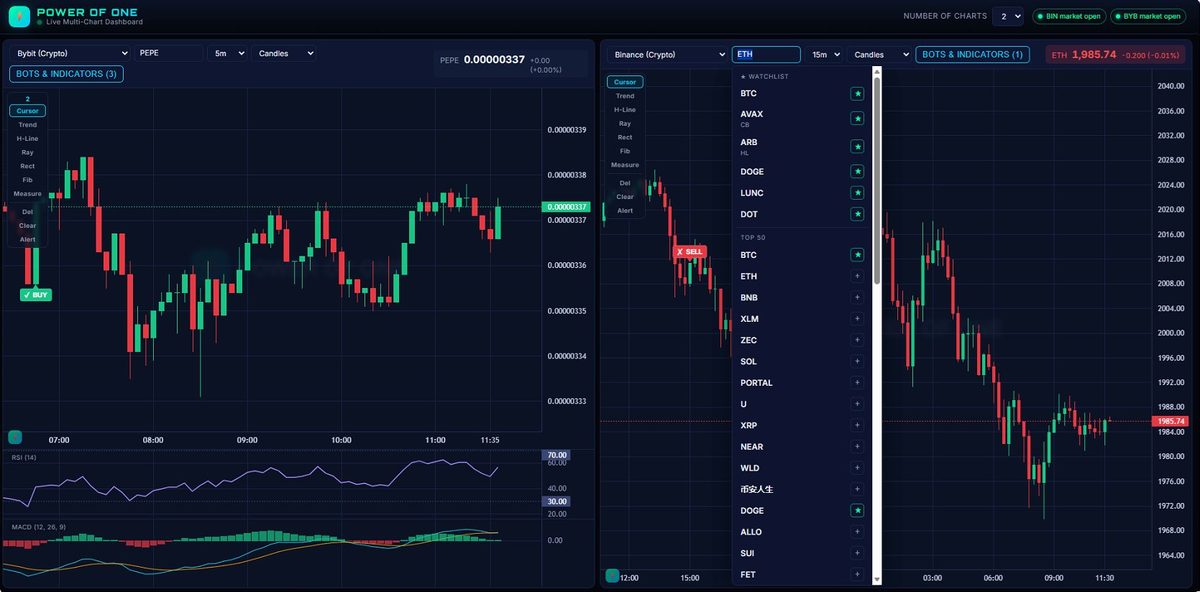This screenshot has height=592, width=1200.
Task: Add BNB to watchlist with plus icon
Action: (x=857, y=298)
